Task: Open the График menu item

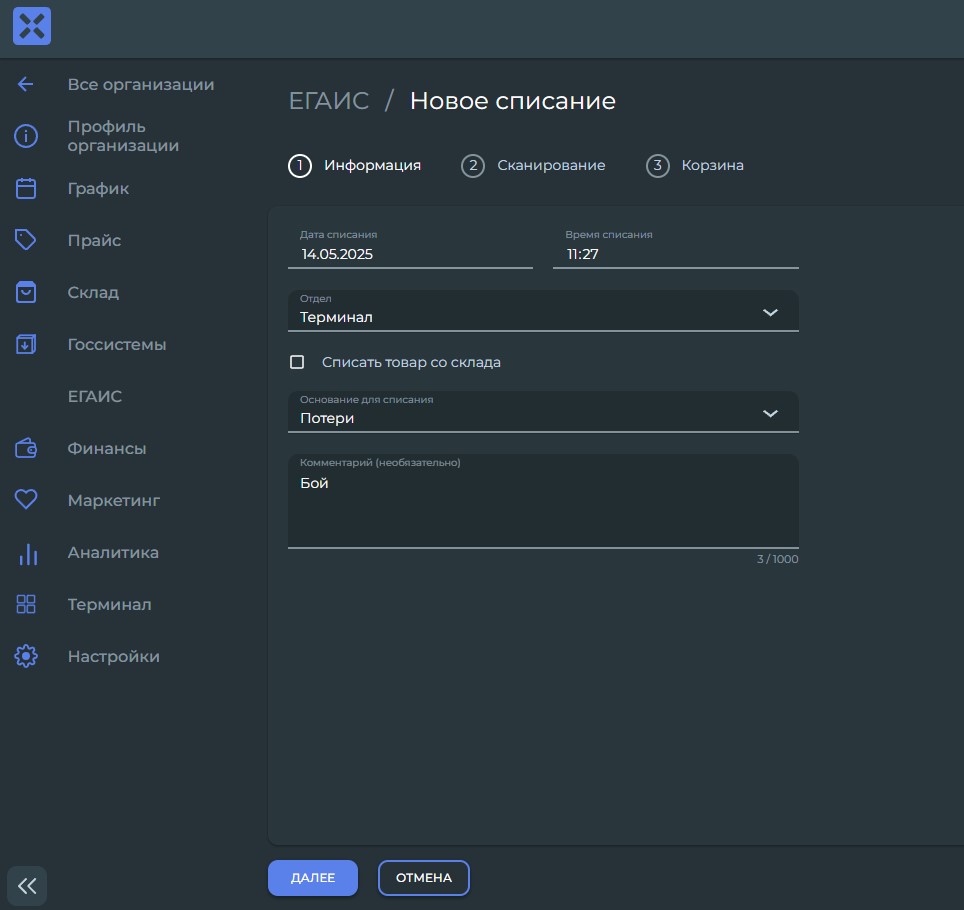Action: [x=98, y=188]
